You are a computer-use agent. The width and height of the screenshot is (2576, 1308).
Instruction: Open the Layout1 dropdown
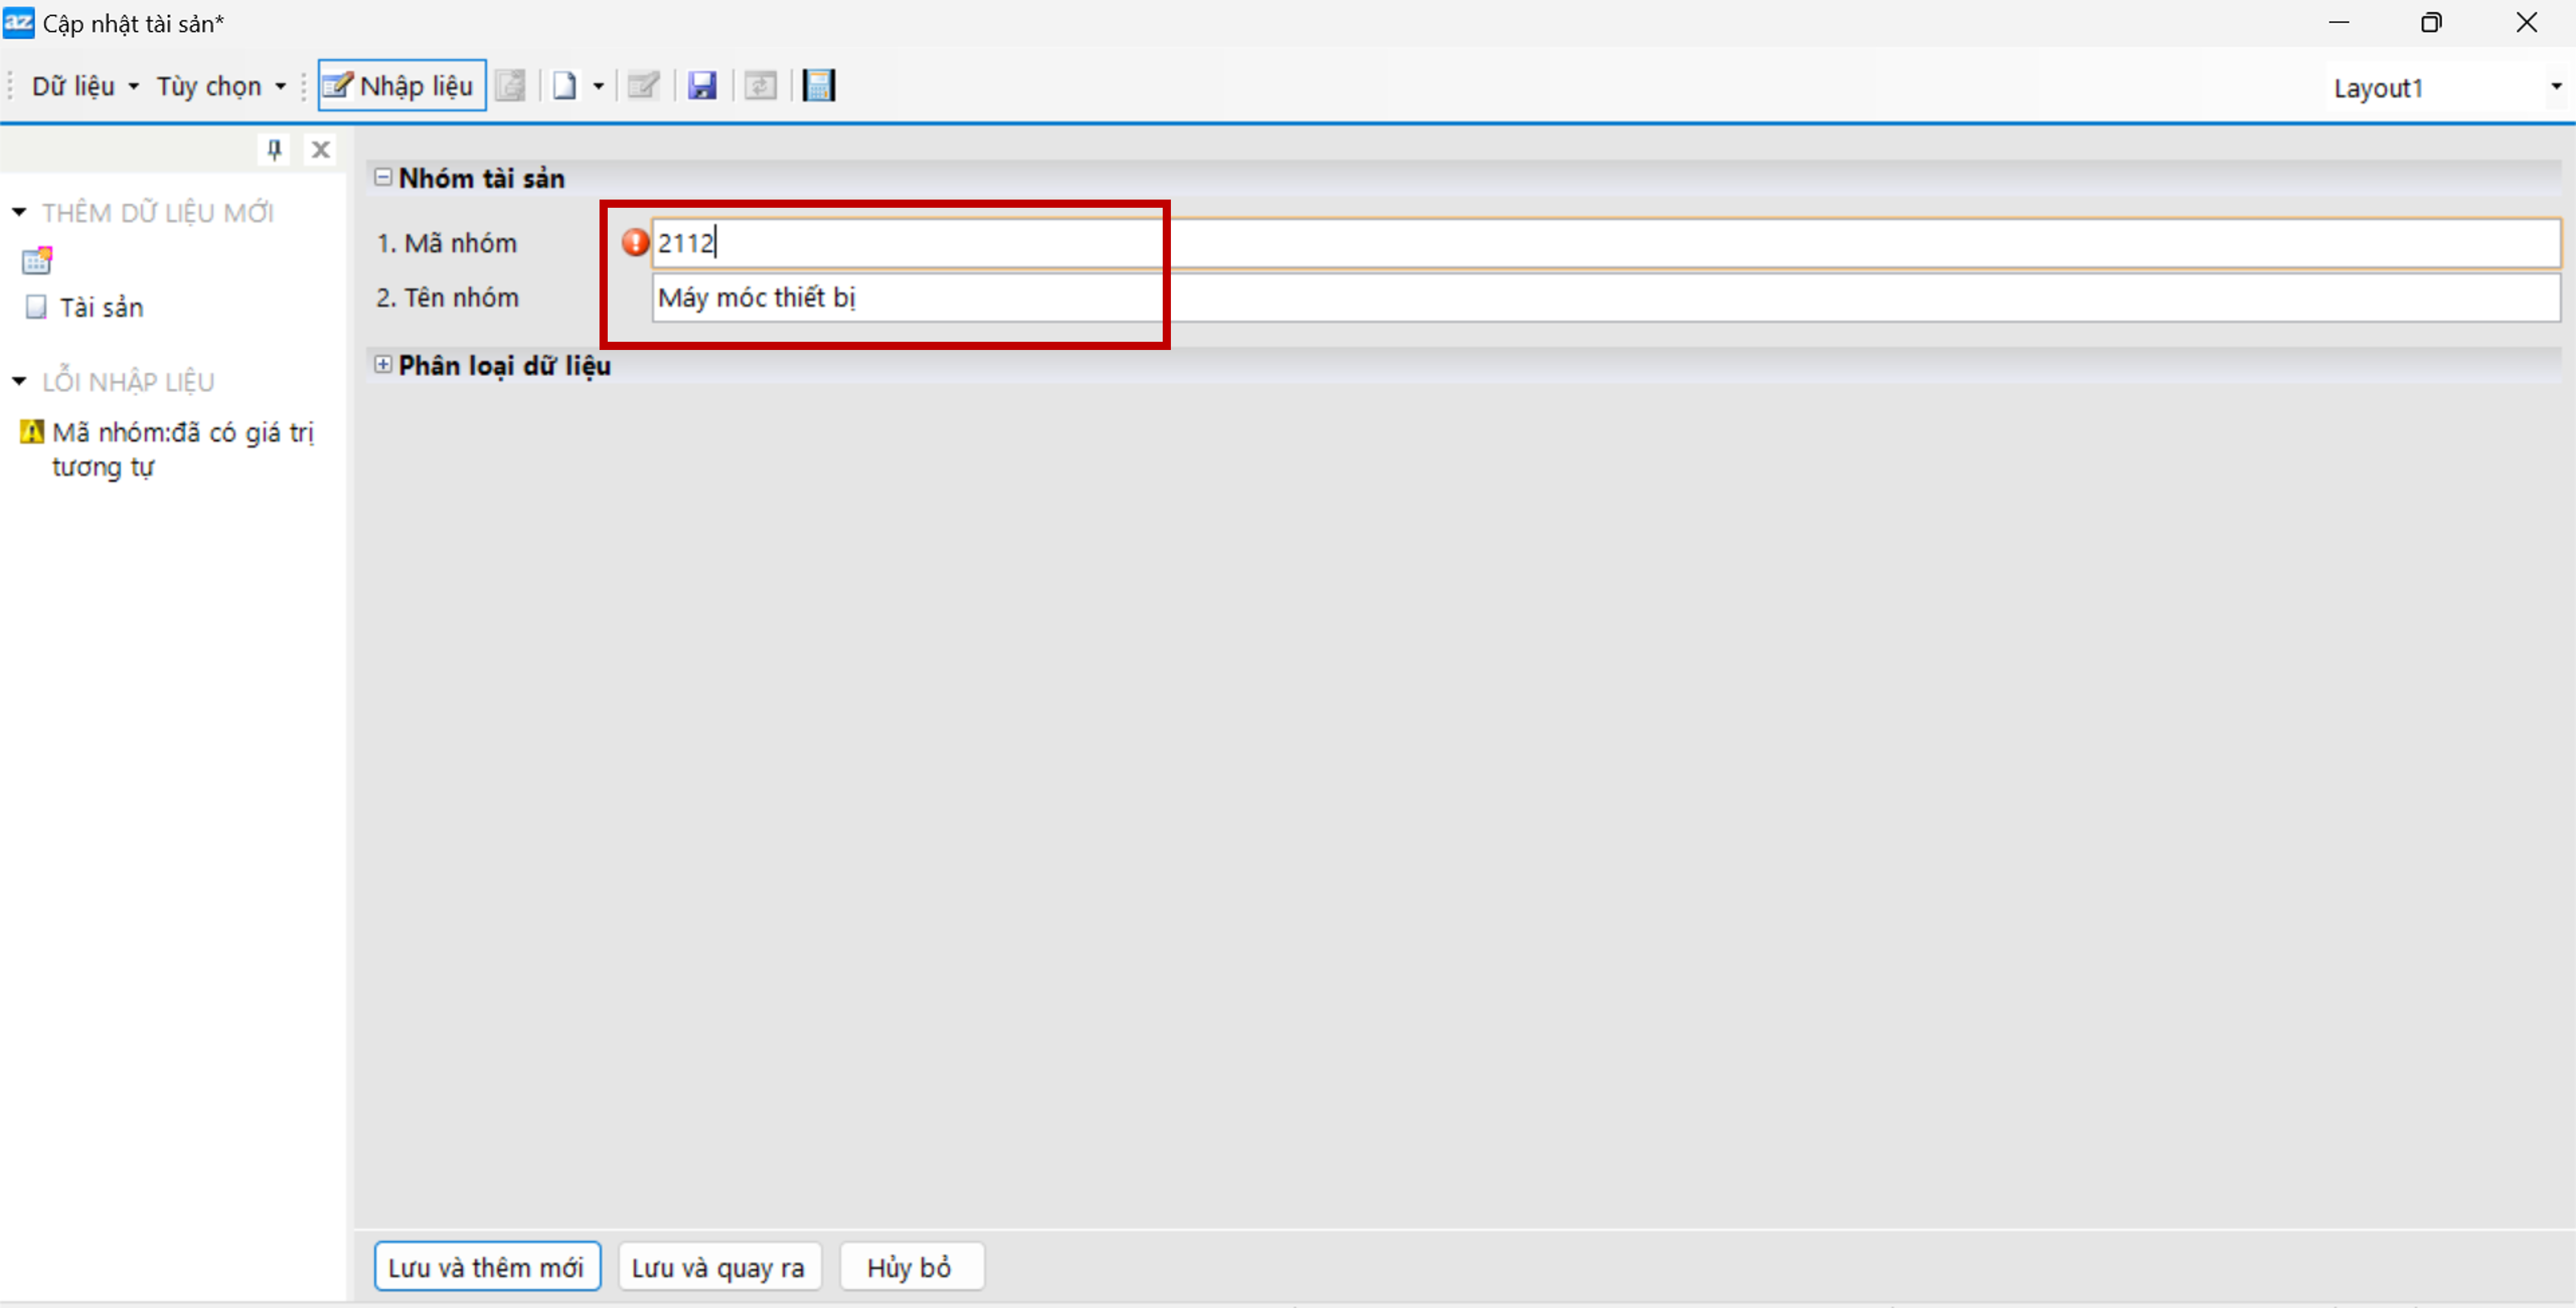point(2555,87)
